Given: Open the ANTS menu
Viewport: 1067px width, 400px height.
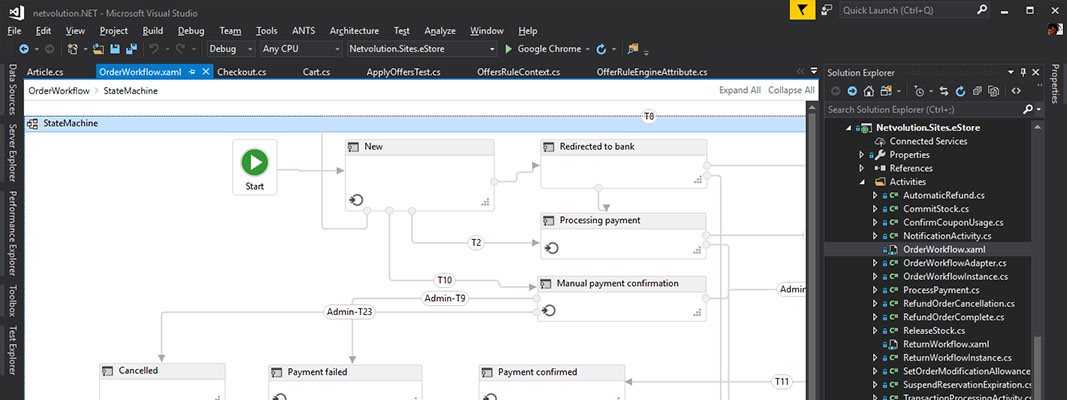Looking at the screenshot, I should [x=303, y=31].
